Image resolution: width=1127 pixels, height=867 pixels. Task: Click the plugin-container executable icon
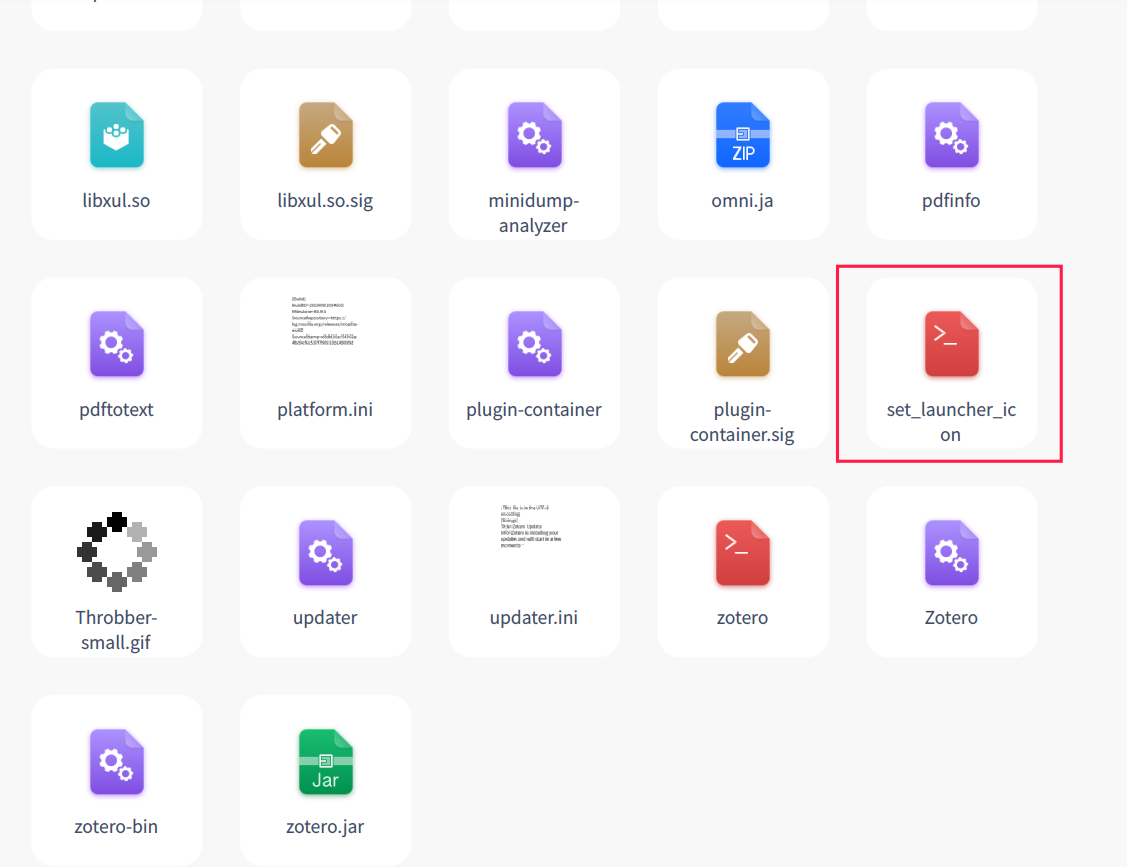coord(534,344)
